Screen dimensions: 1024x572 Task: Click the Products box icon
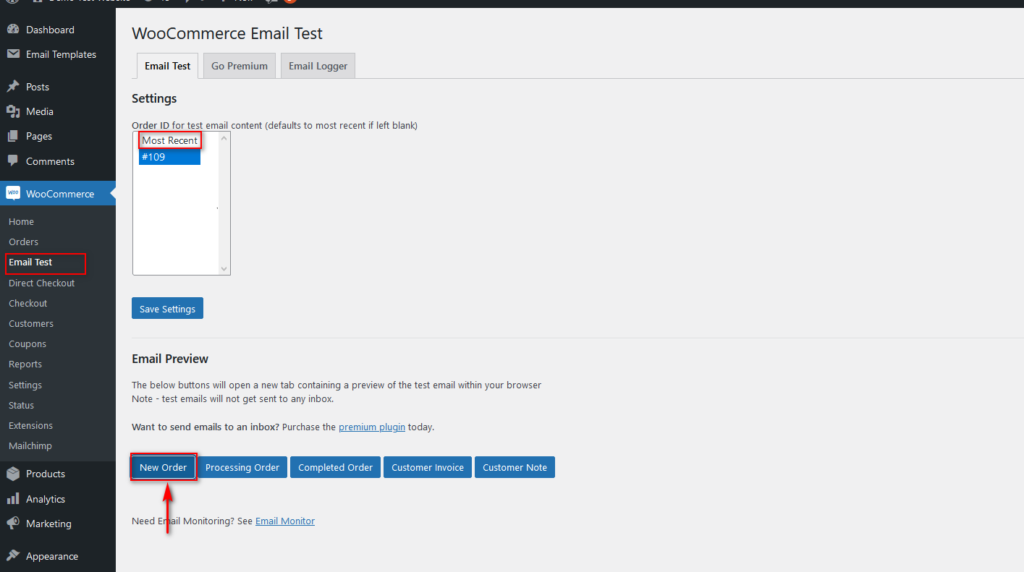13,473
